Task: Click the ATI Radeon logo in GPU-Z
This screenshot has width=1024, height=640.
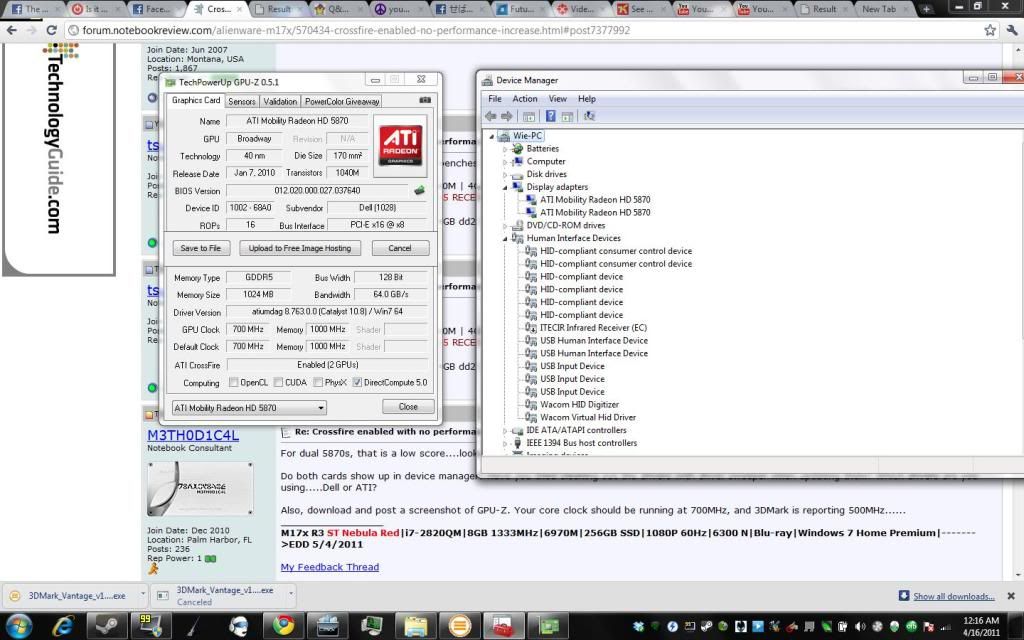Action: 400,146
